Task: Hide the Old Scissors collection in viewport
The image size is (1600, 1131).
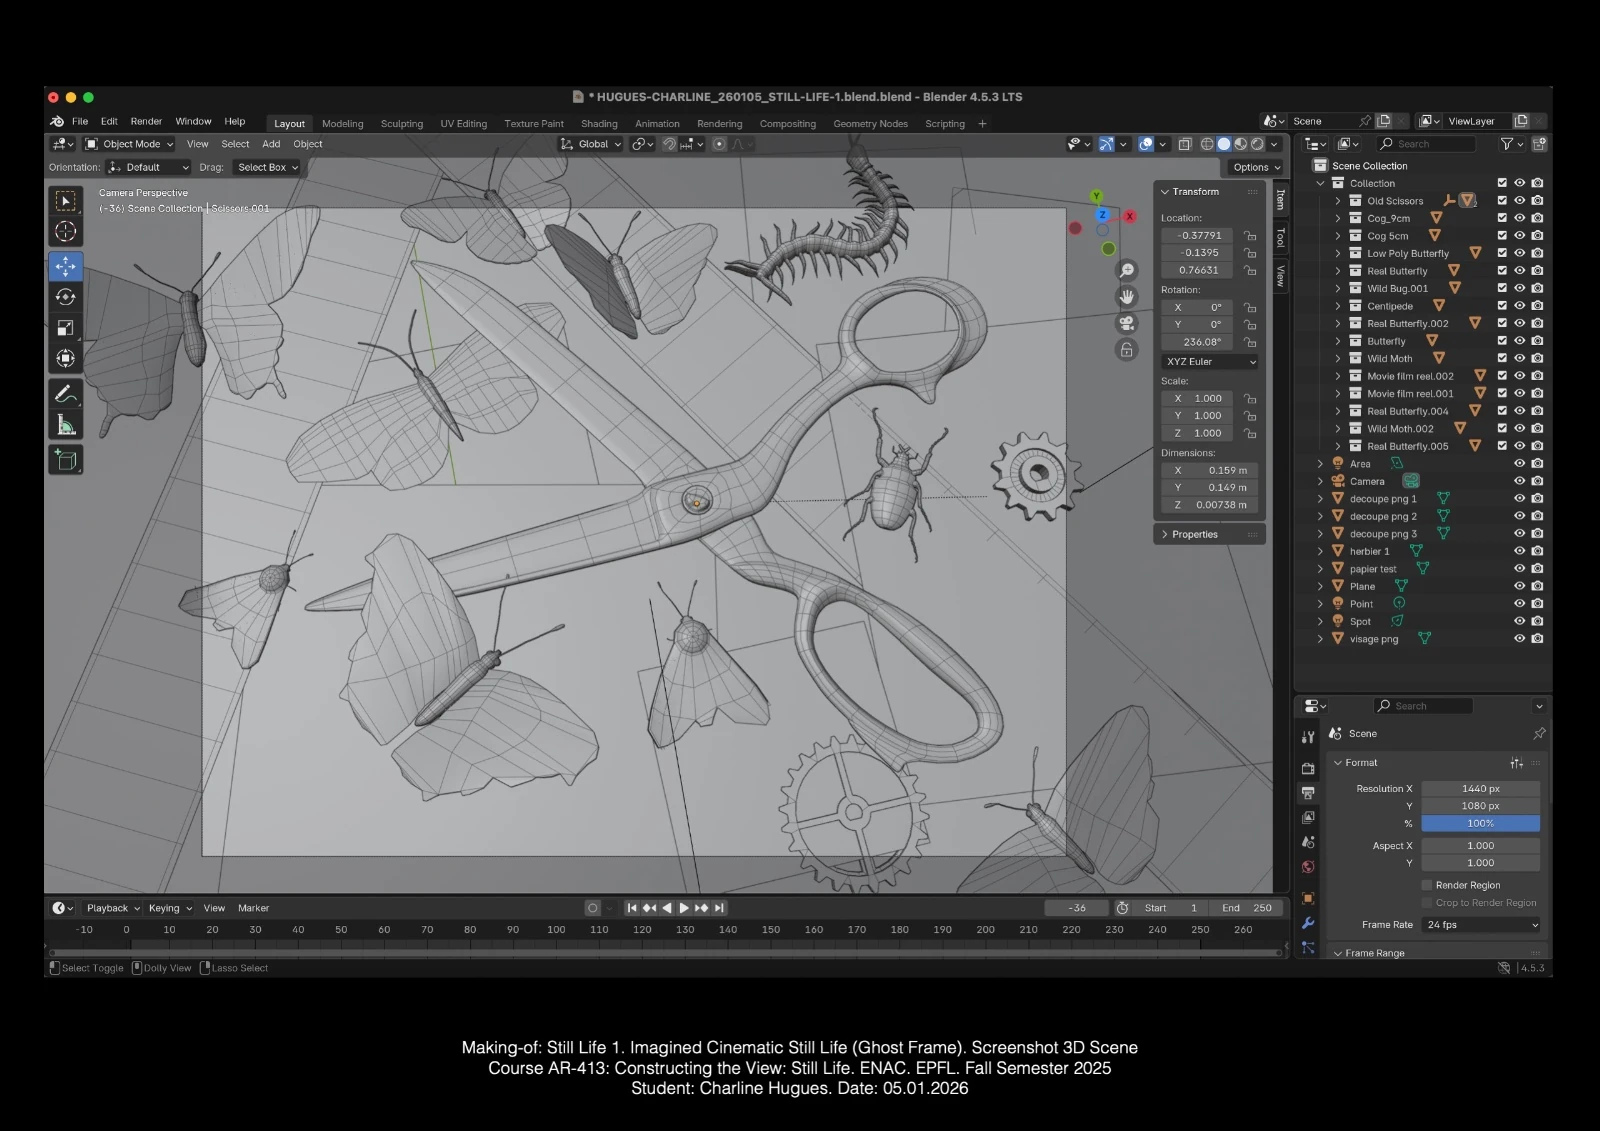Action: tap(1520, 201)
